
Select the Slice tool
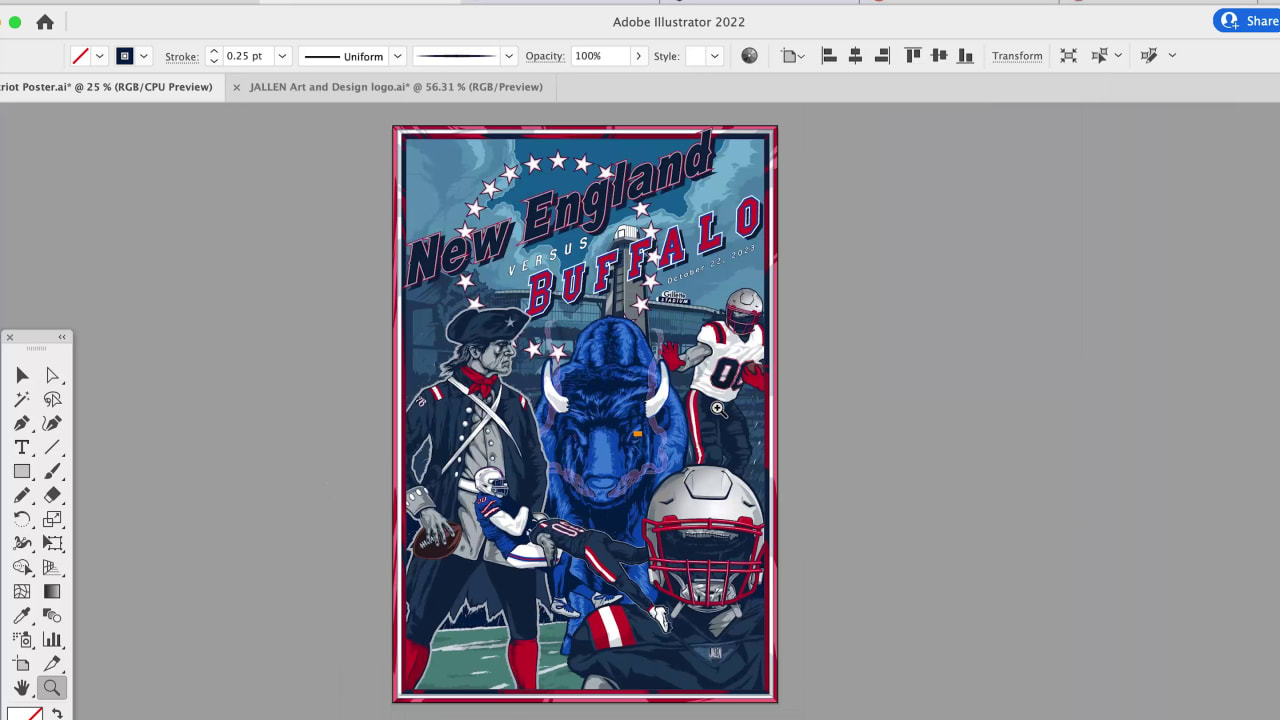[x=53, y=663]
